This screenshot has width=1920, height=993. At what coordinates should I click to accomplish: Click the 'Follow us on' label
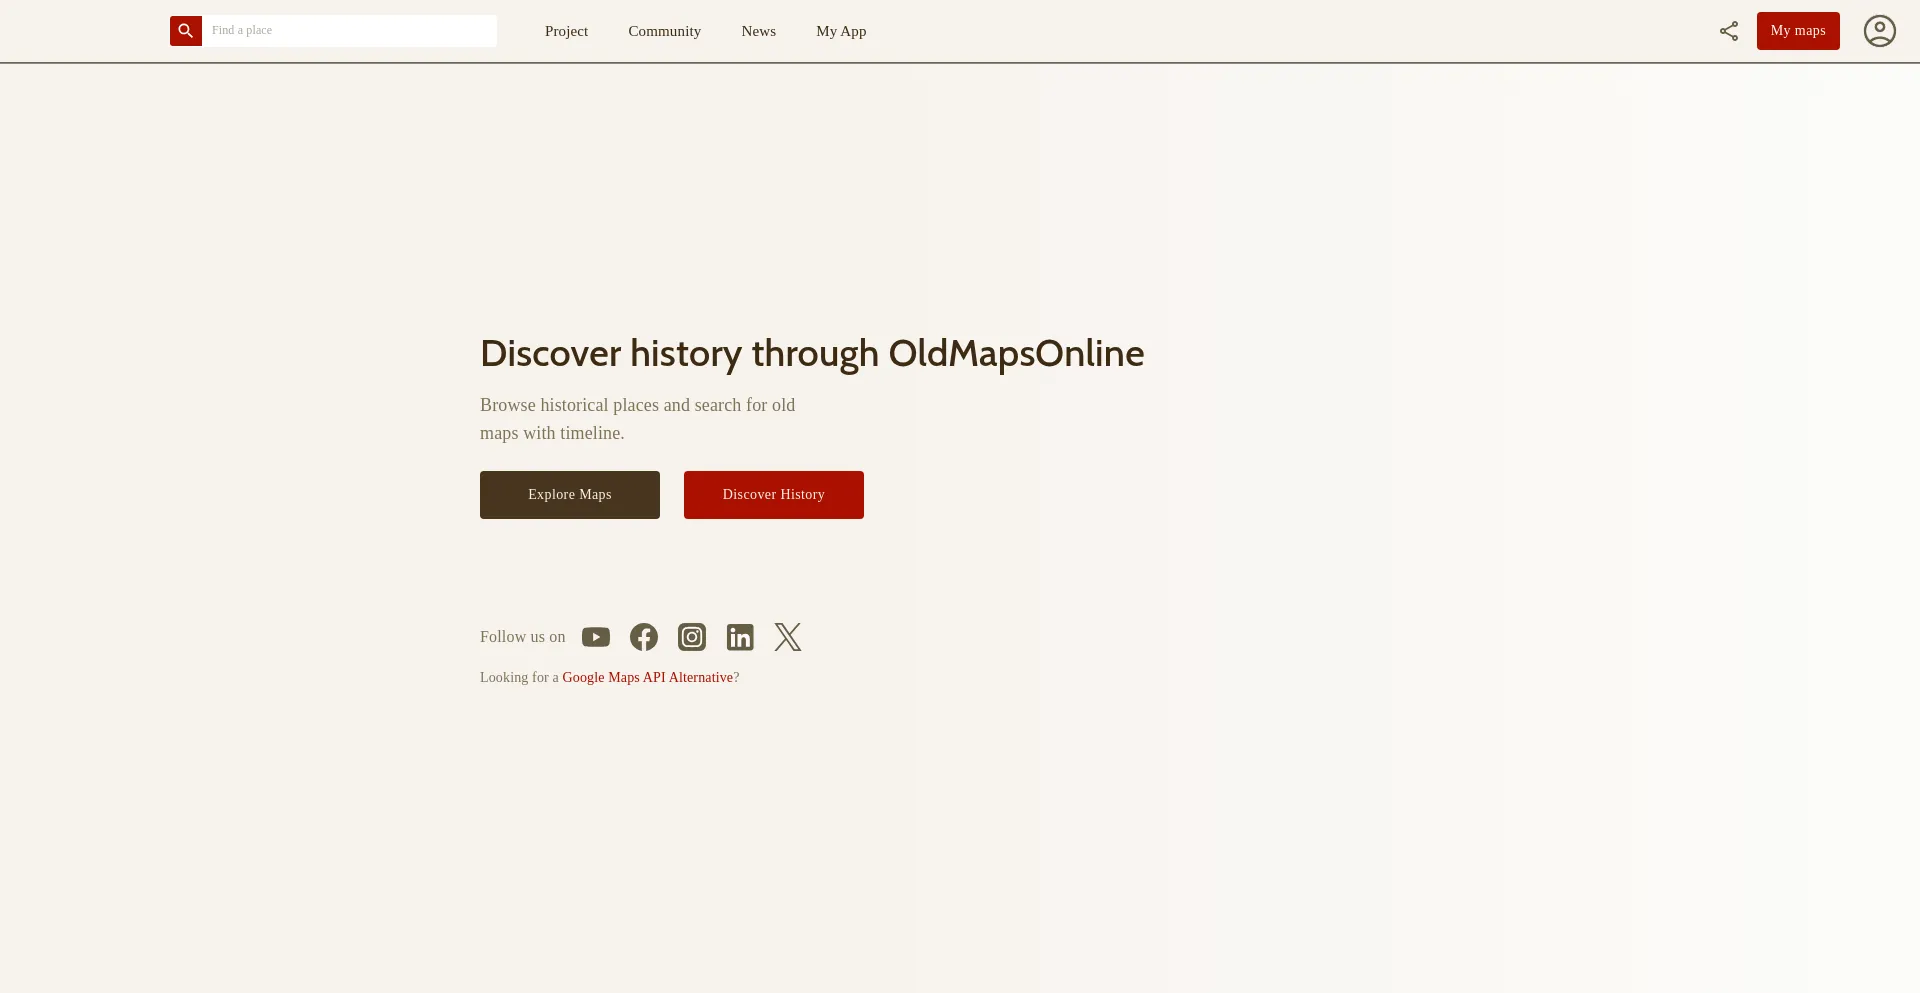pyautogui.click(x=523, y=637)
